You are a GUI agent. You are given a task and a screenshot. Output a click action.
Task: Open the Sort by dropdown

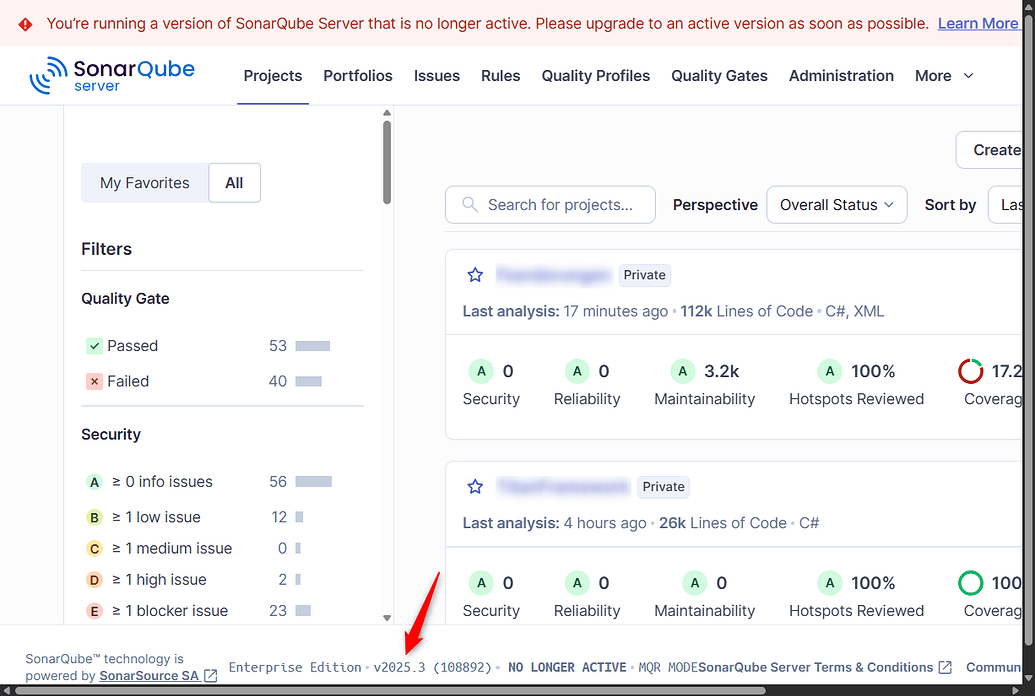(x=1013, y=204)
